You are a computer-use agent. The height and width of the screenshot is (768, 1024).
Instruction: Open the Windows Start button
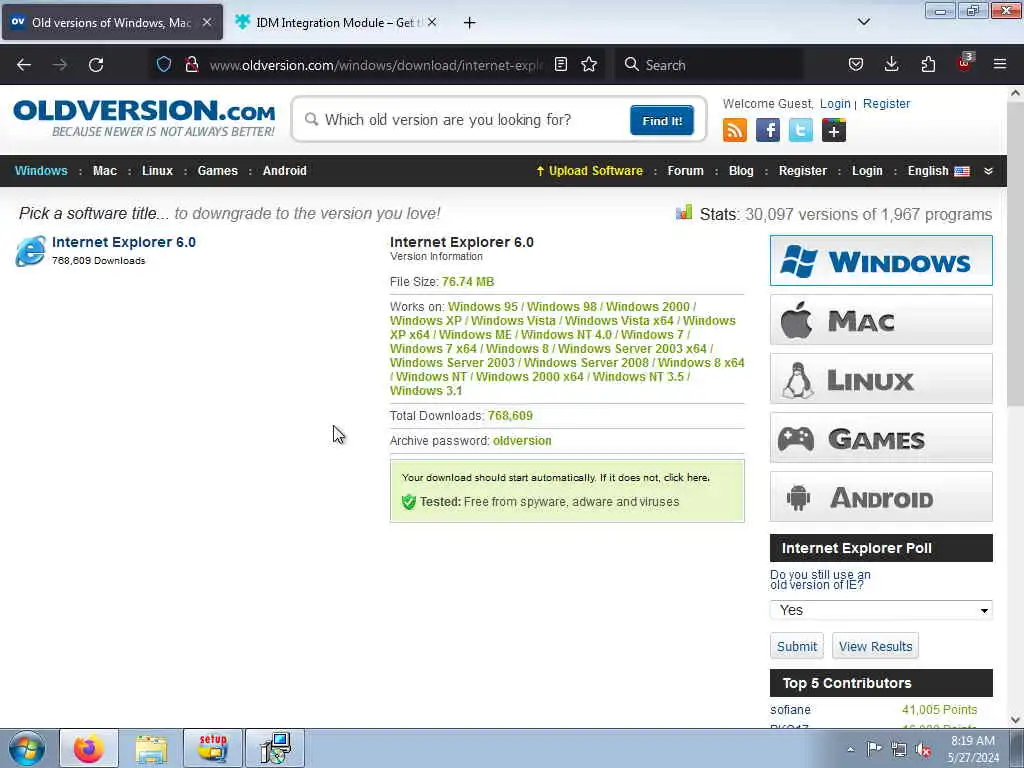pos(27,748)
